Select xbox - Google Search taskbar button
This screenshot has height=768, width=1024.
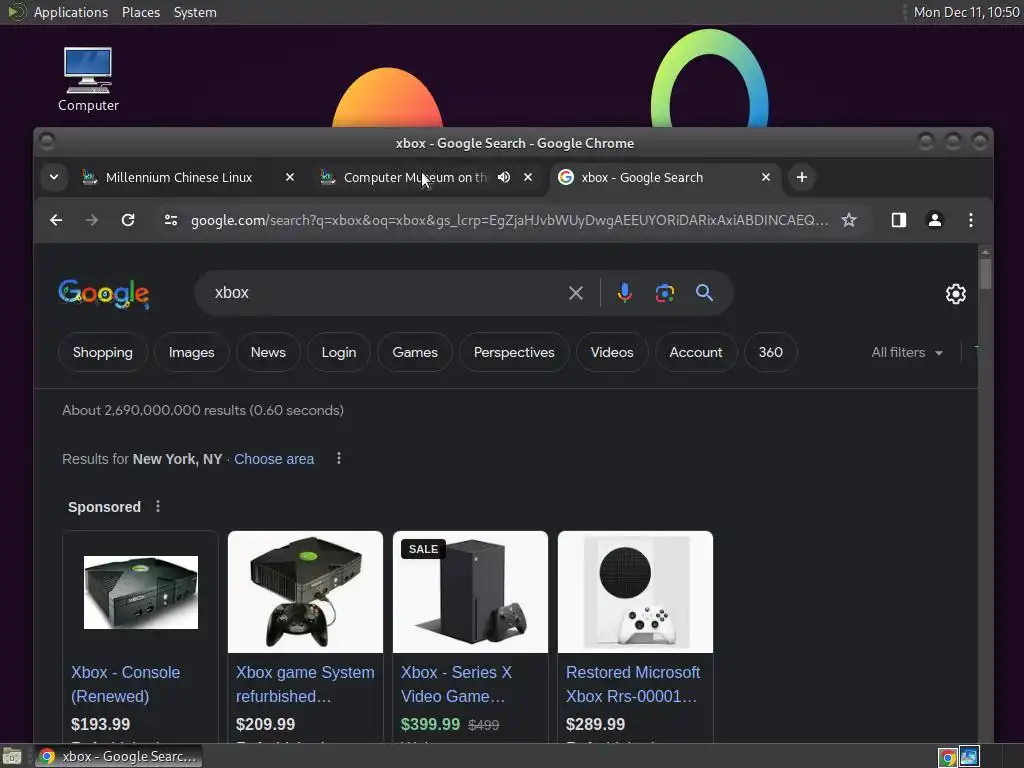click(118, 756)
